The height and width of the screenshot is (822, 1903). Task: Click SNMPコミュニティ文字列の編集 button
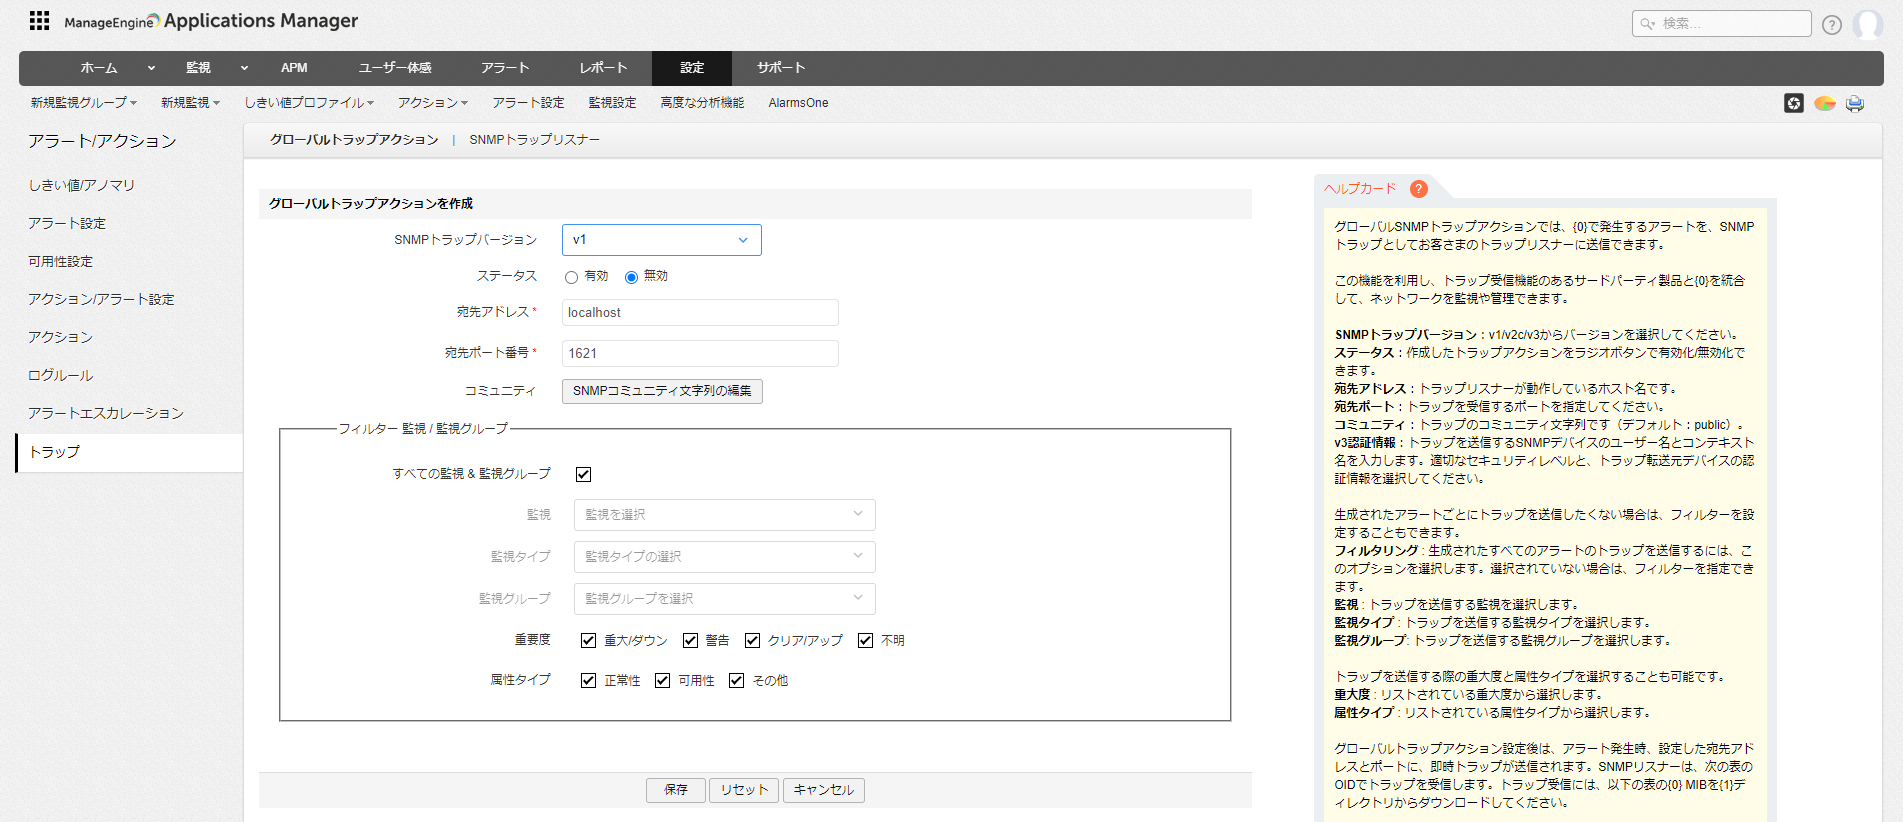662,391
